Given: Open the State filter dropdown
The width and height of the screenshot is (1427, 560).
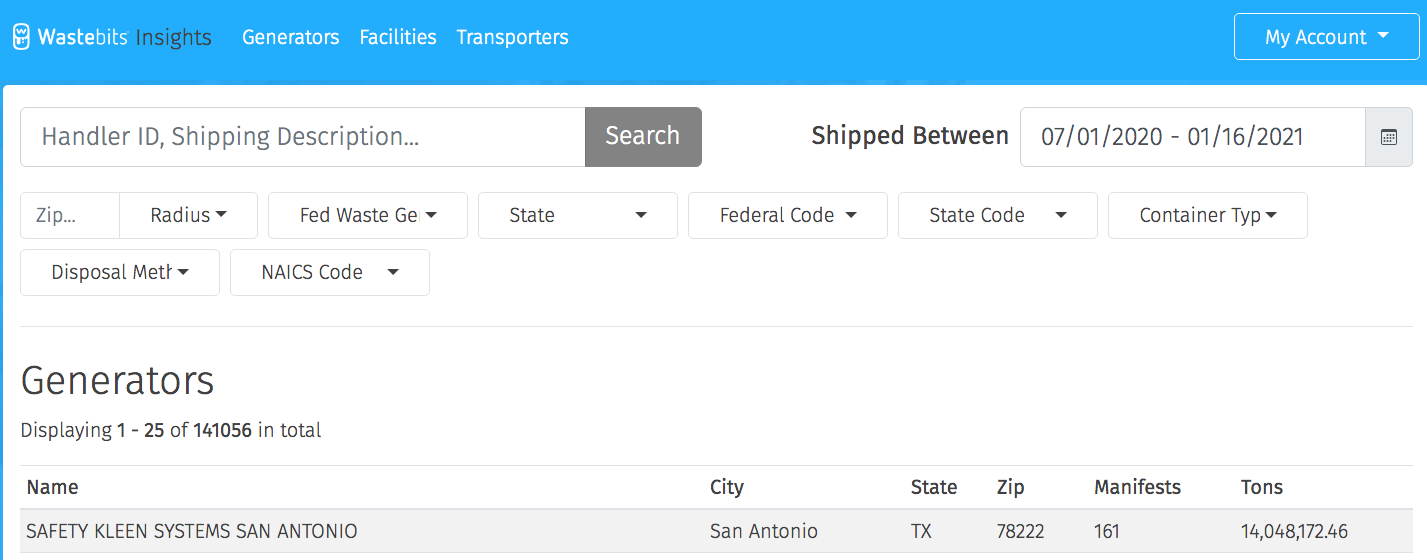Looking at the screenshot, I should pyautogui.click(x=578, y=215).
